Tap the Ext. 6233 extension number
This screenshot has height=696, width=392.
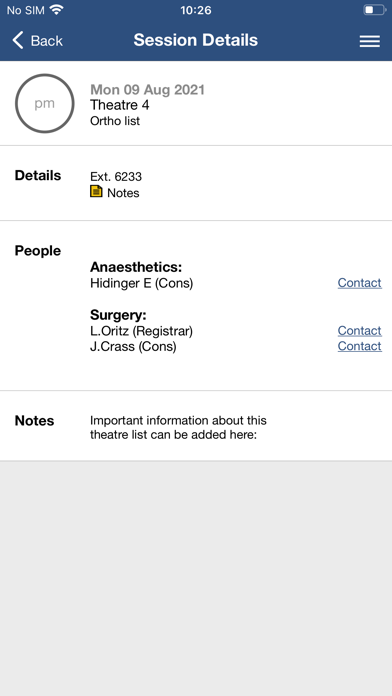pyautogui.click(x=116, y=177)
